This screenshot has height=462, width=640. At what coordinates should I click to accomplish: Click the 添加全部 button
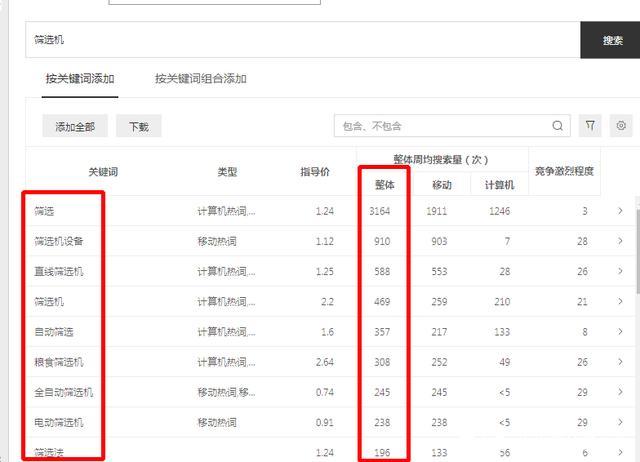pyautogui.click(x=75, y=127)
